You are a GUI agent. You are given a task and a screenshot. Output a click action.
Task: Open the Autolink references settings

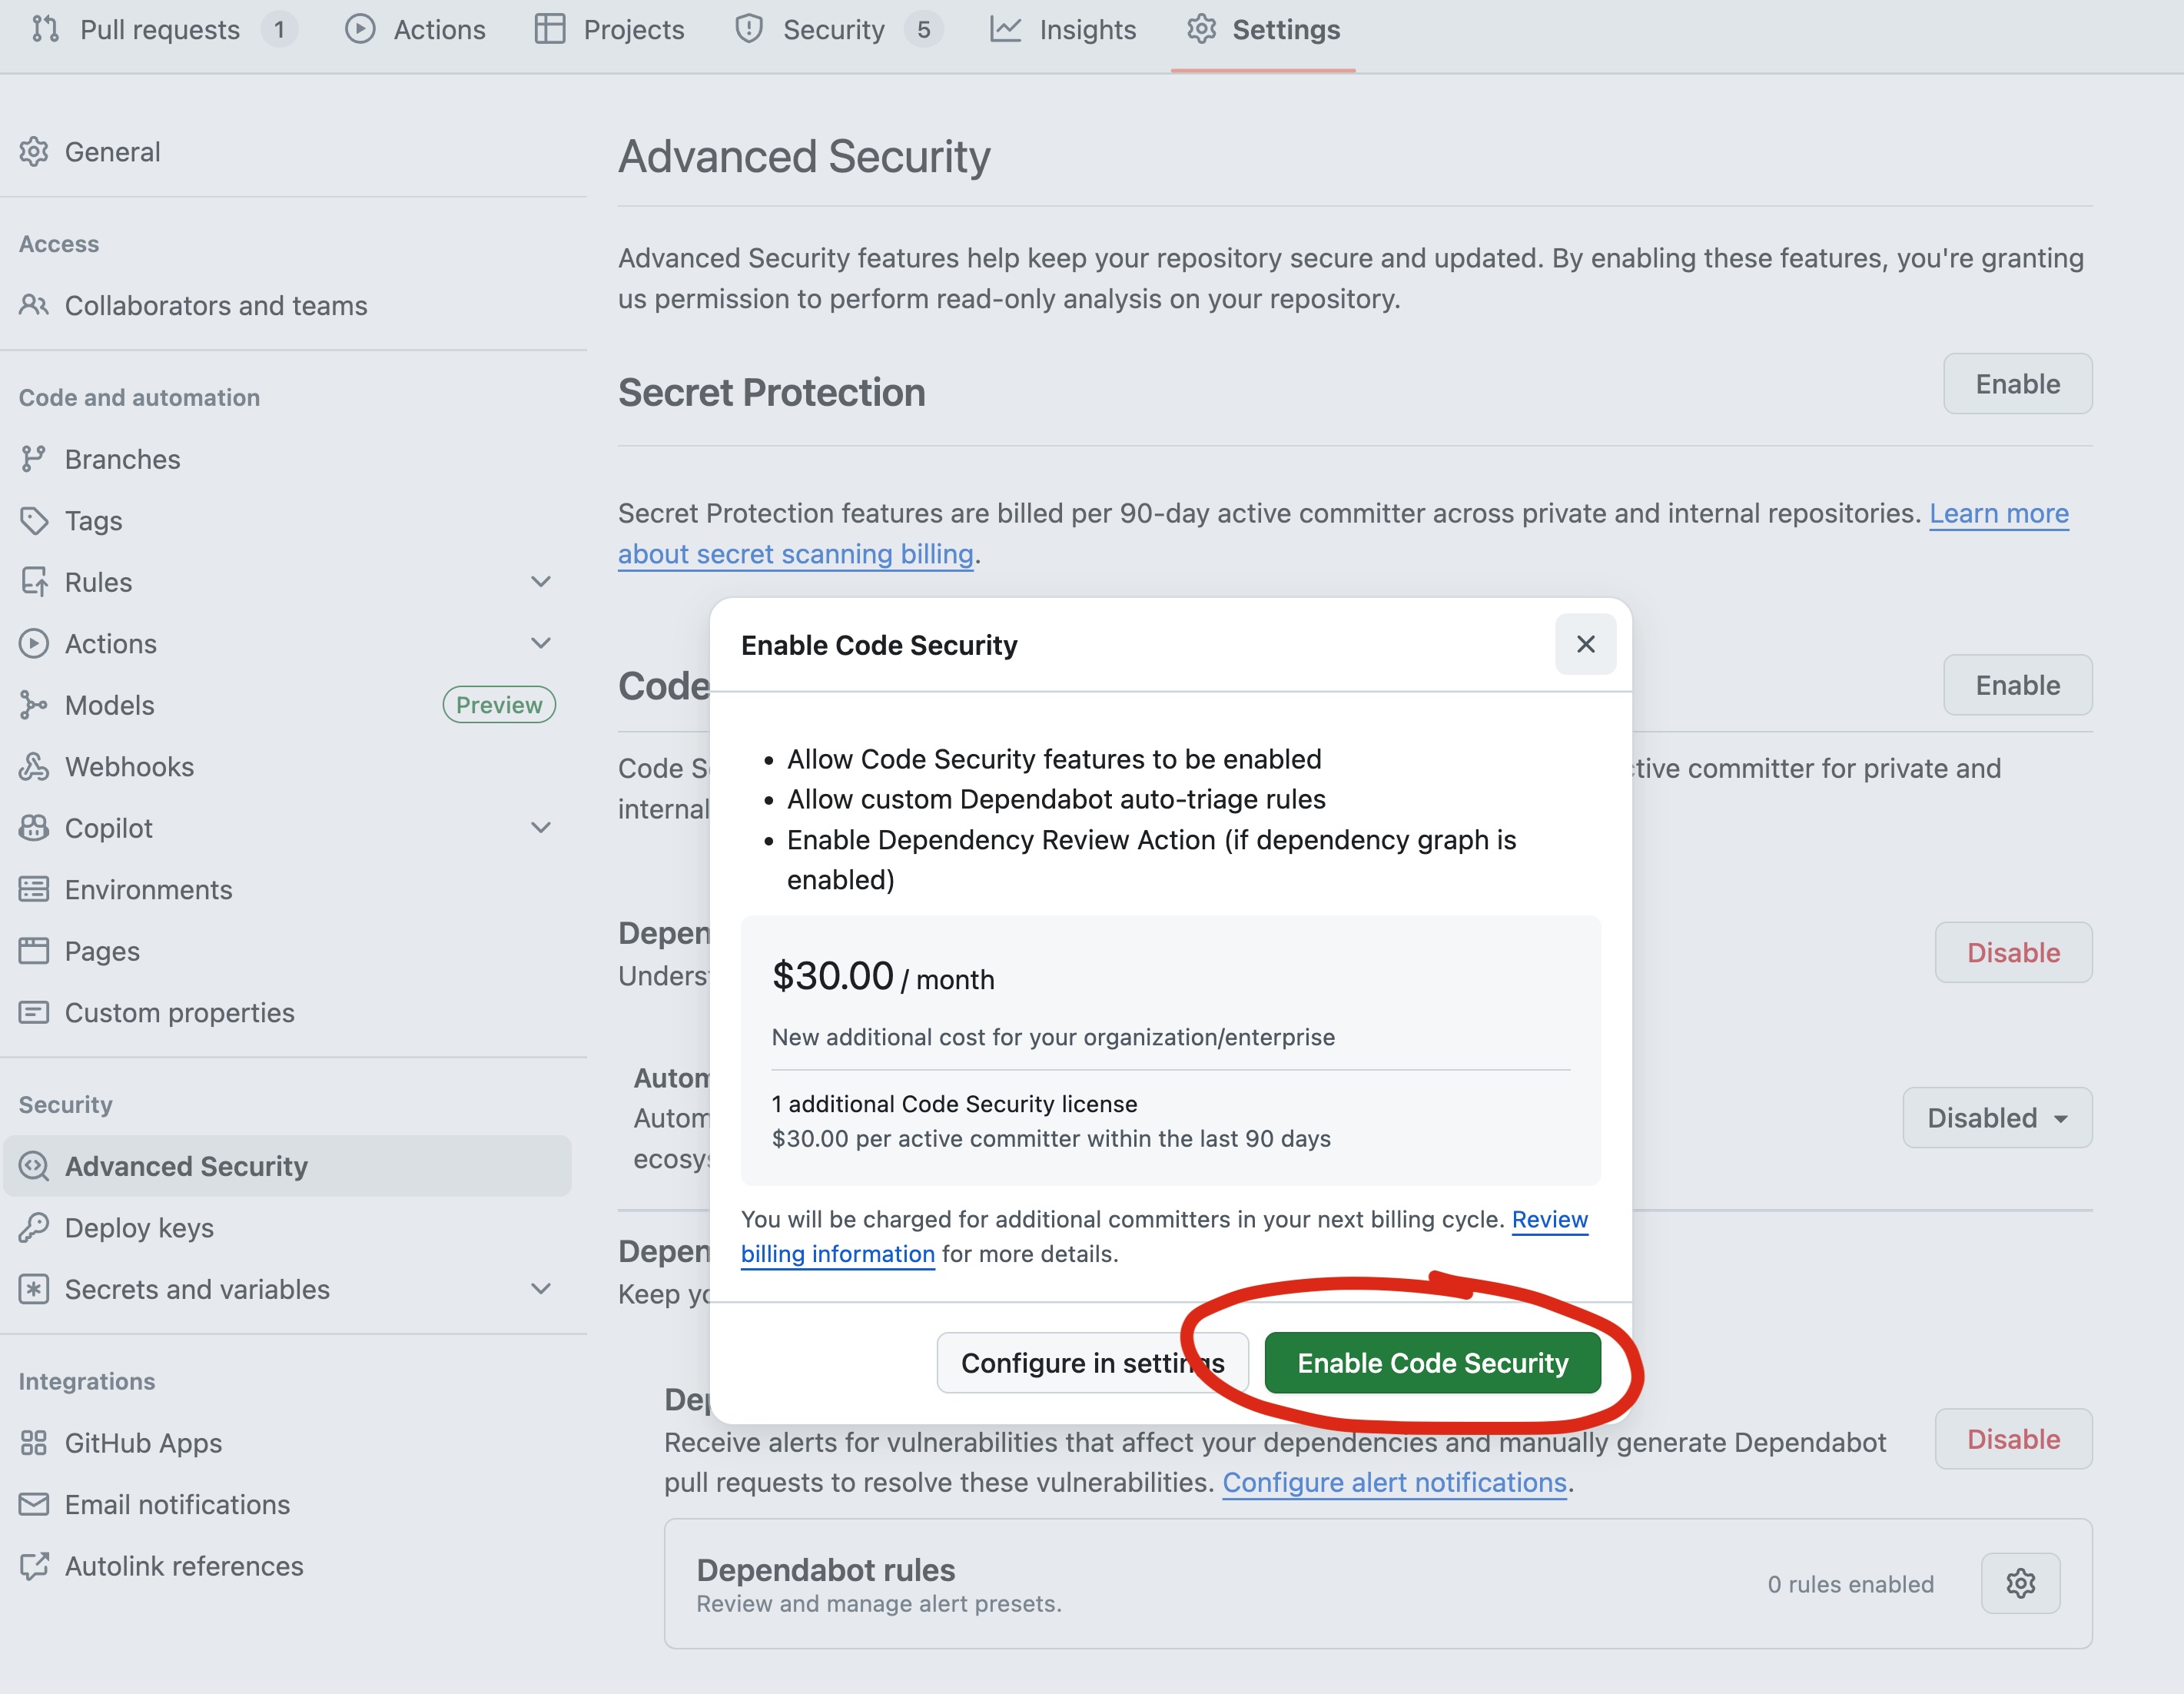(x=184, y=1566)
